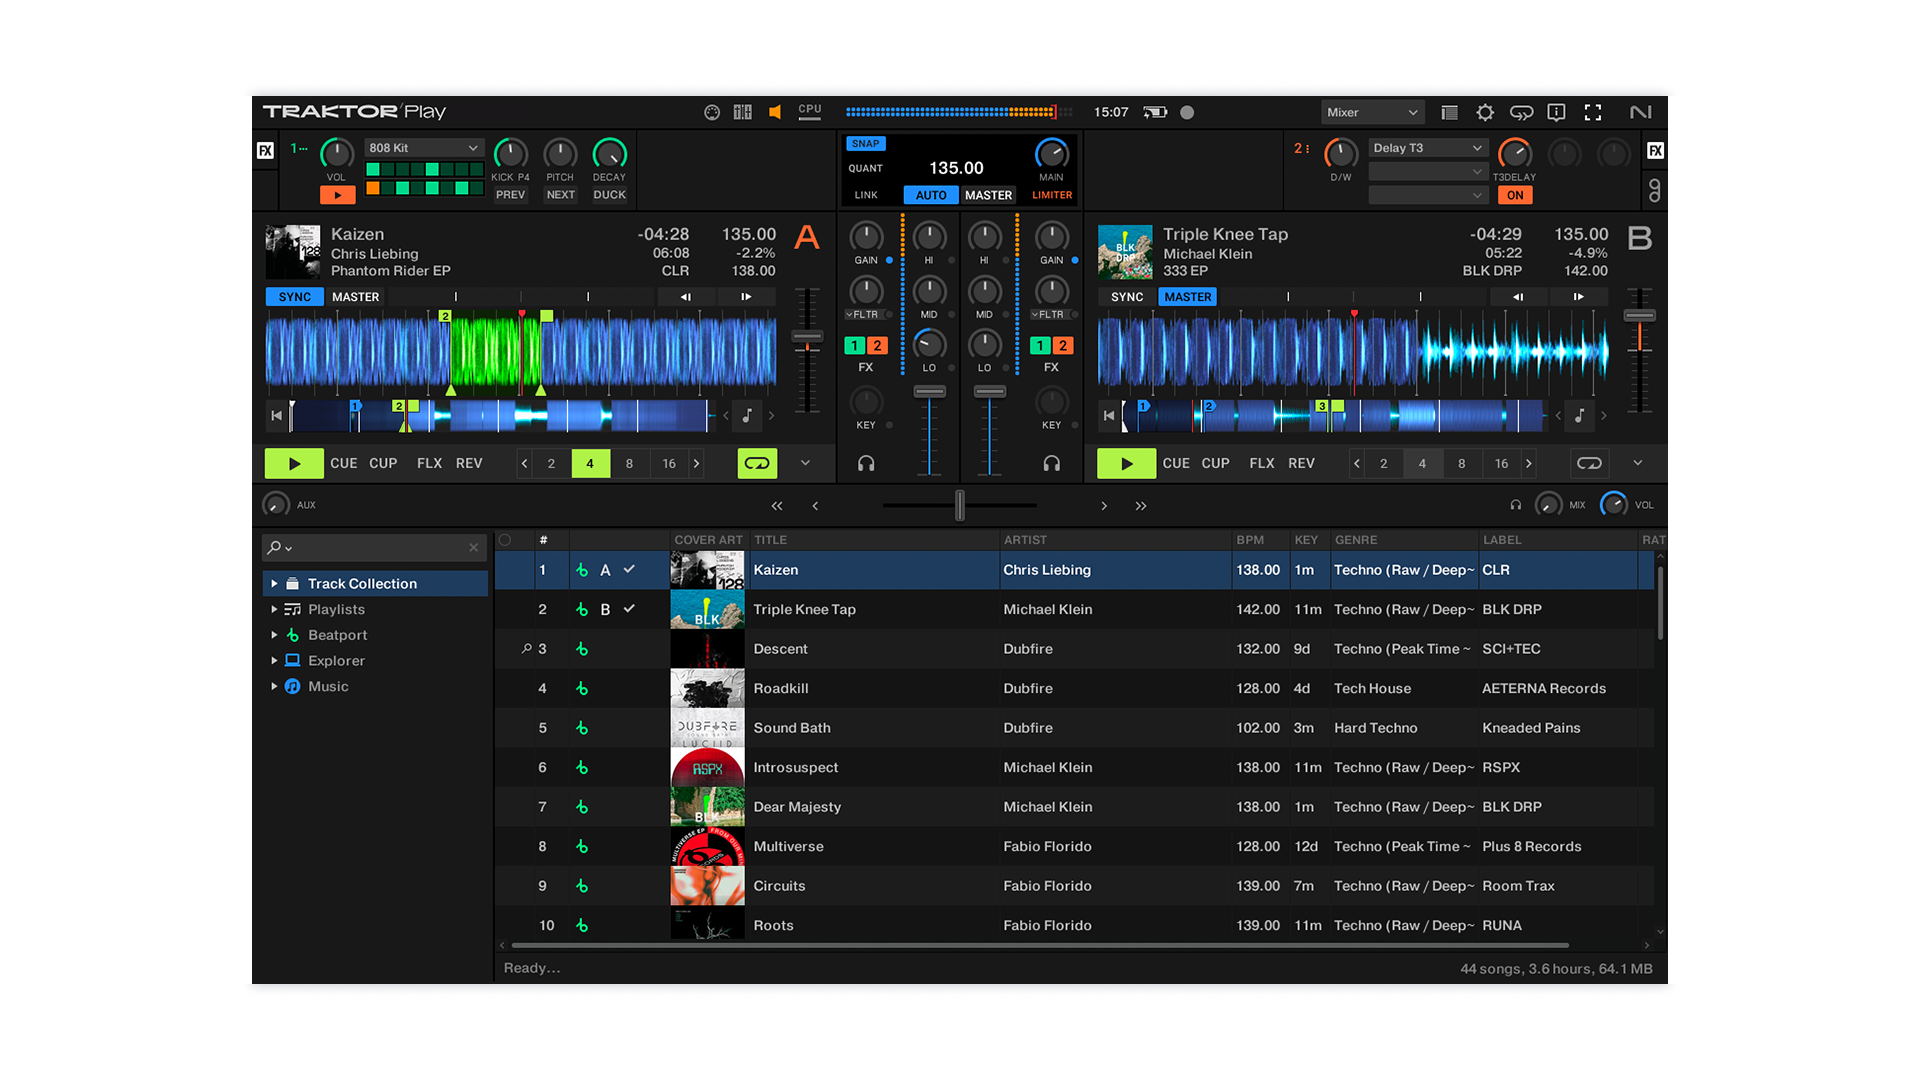Open the Traktor preferences gear icon
The image size is (1920, 1080).
[x=1485, y=112]
